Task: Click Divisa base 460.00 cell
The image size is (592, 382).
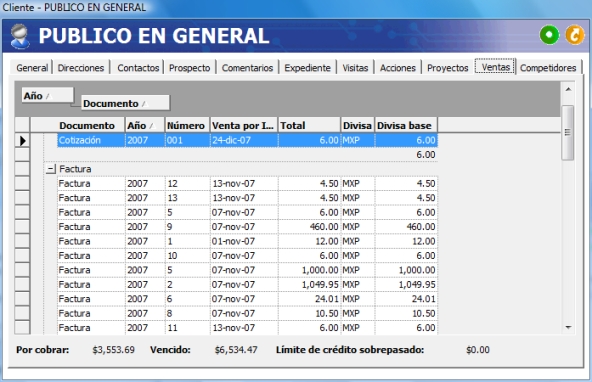Action: (x=406, y=227)
